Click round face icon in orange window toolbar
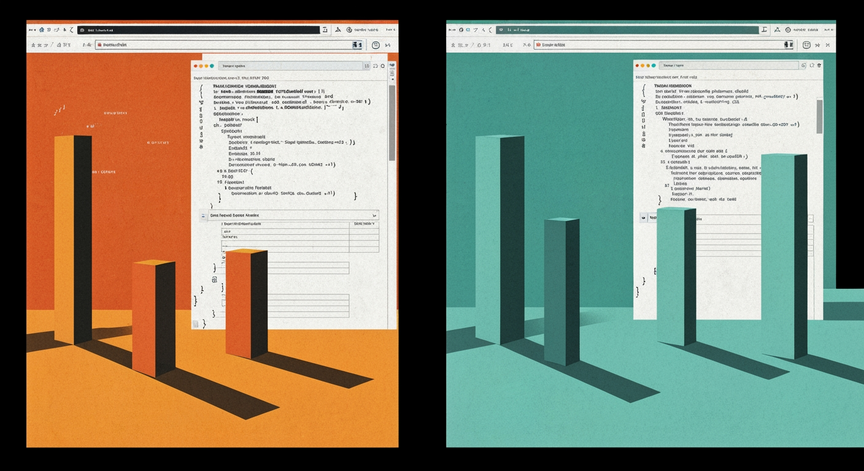The width and height of the screenshot is (864, 471). click(375, 45)
